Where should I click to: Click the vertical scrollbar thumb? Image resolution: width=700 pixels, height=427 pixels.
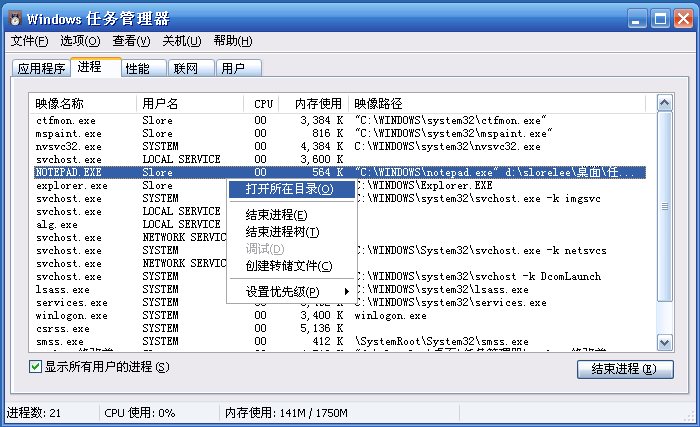[x=665, y=207]
